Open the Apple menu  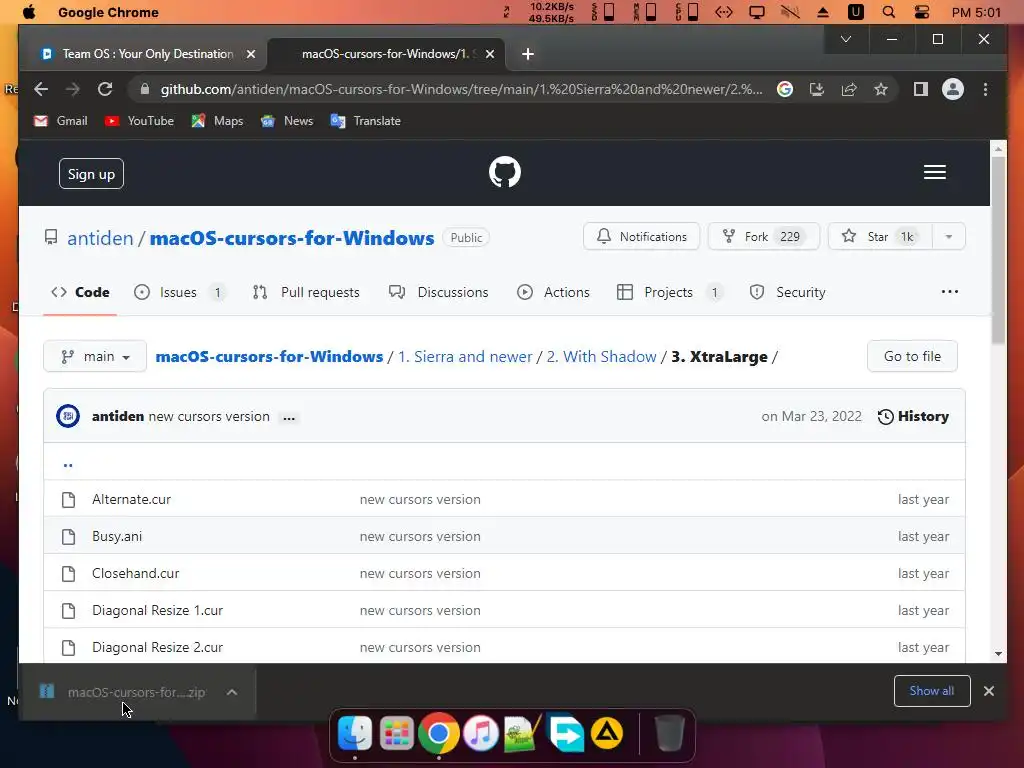[x=29, y=12]
